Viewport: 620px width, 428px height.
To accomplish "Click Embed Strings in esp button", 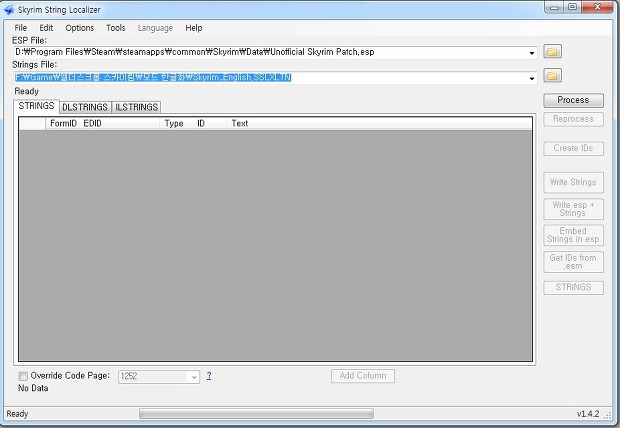I will tap(573, 235).
